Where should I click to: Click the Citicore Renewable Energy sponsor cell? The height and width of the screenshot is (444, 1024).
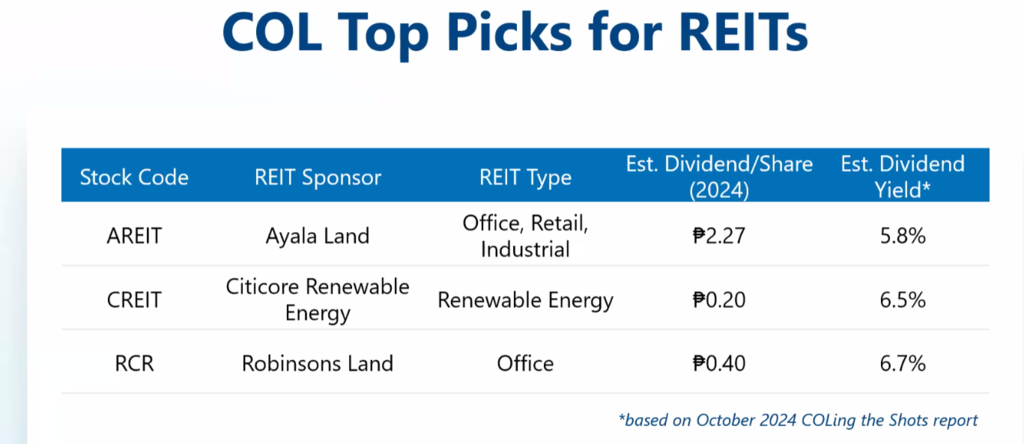pos(318,300)
